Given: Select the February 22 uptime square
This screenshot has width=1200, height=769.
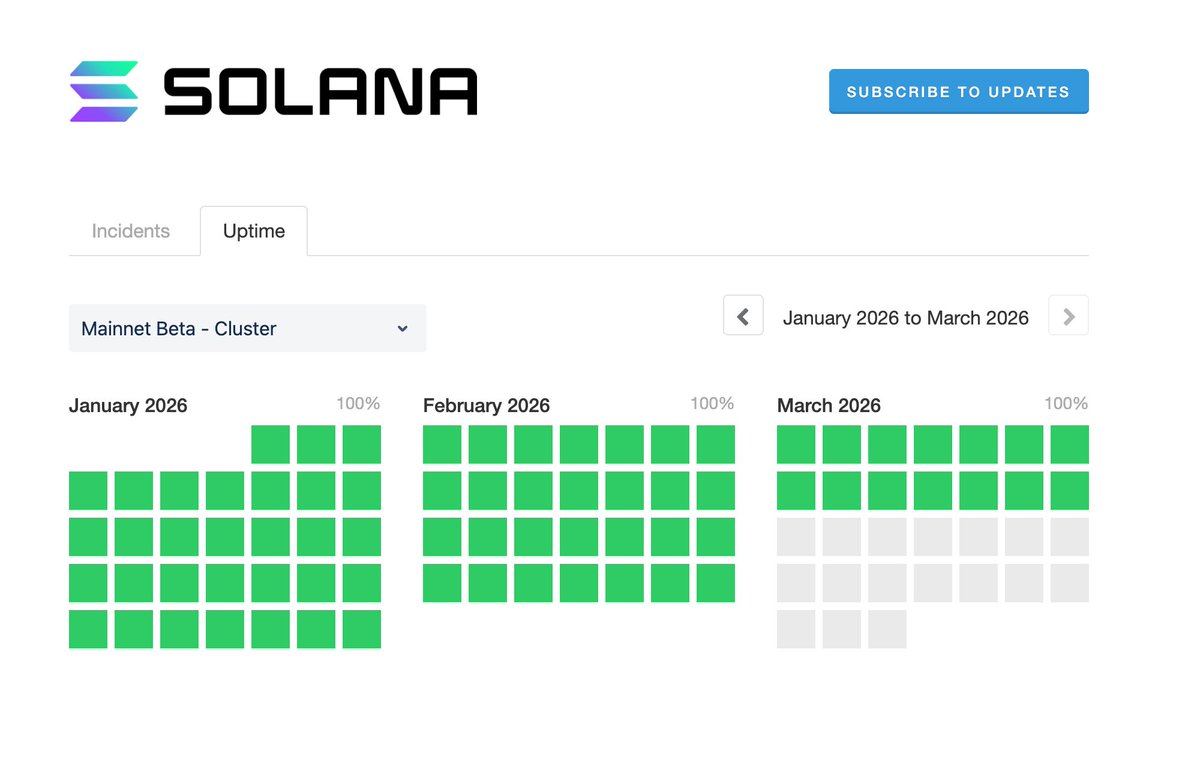Looking at the screenshot, I should coord(442,583).
